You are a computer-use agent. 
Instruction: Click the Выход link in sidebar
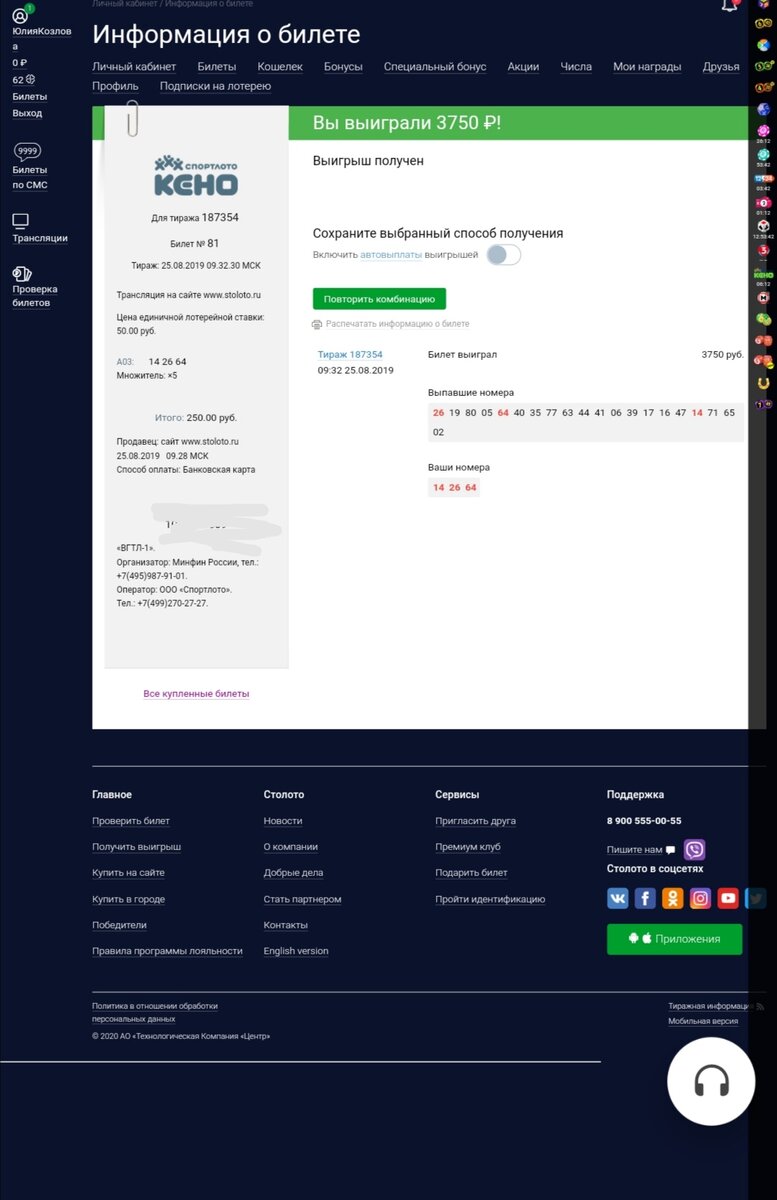(27, 113)
